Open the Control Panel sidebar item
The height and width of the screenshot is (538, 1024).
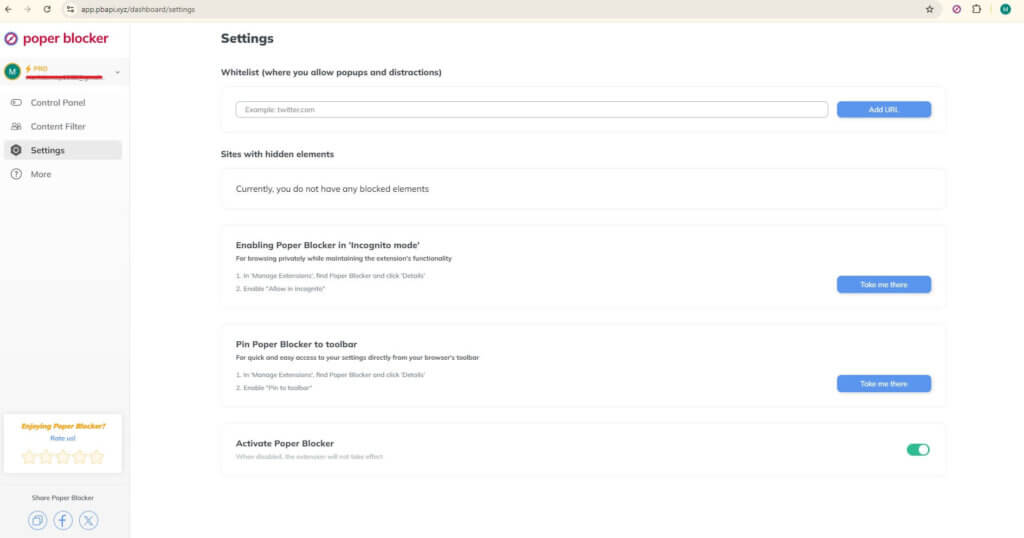[x=57, y=103]
